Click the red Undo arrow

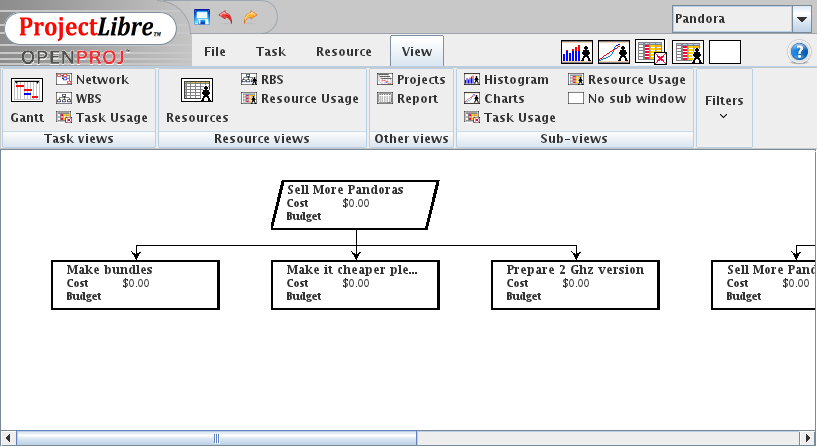click(x=225, y=17)
